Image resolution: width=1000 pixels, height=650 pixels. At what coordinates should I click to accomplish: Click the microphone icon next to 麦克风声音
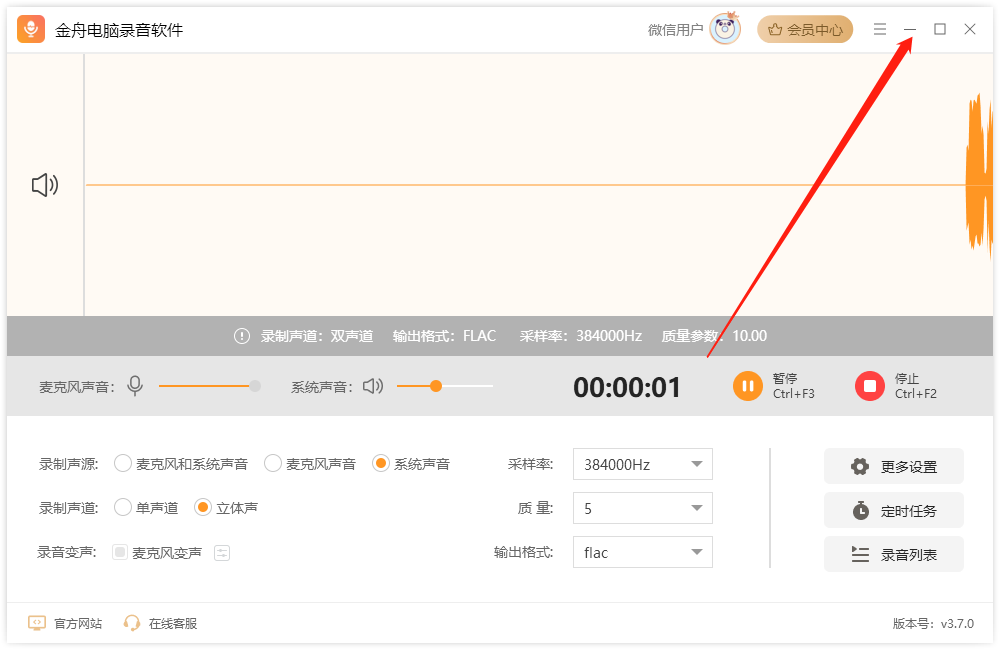coord(135,385)
